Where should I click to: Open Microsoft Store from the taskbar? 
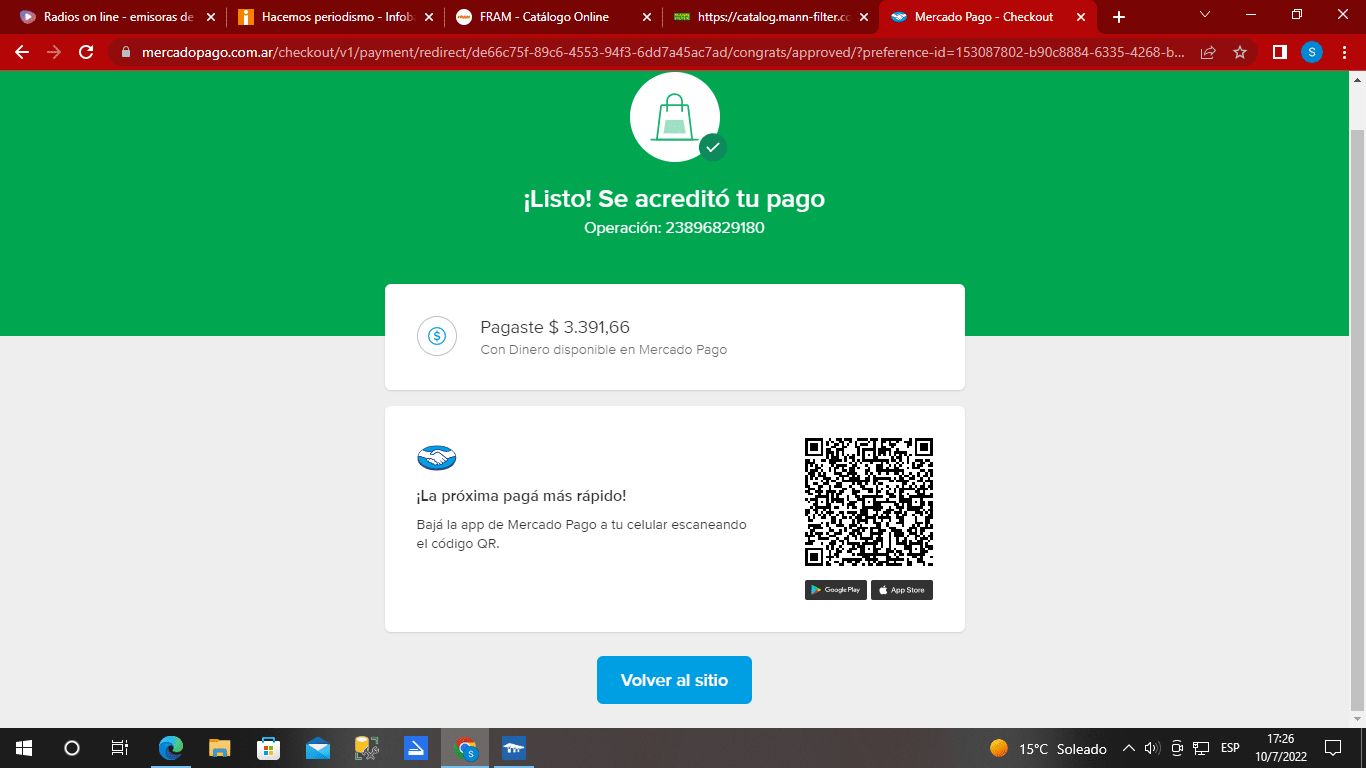click(268, 748)
